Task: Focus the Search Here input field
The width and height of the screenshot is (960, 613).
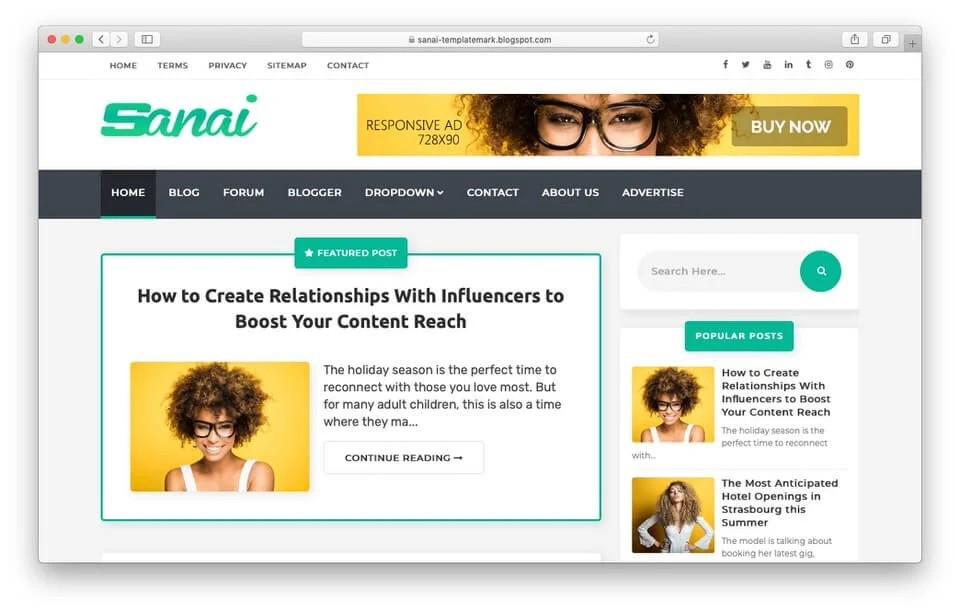Action: [x=719, y=271]
